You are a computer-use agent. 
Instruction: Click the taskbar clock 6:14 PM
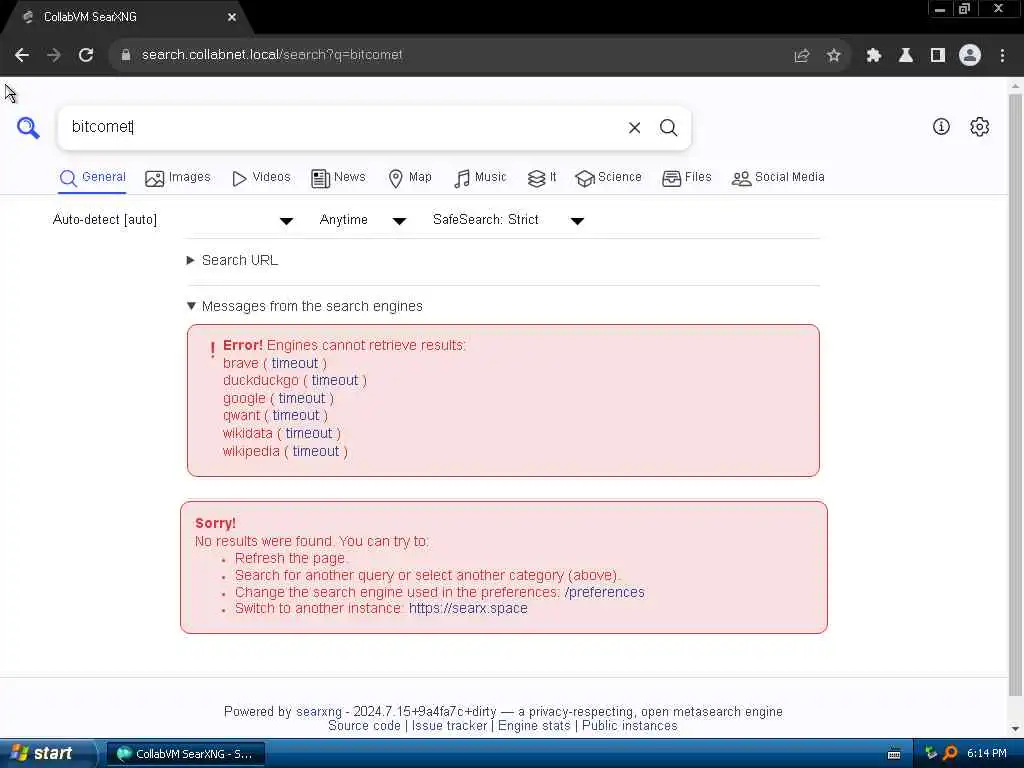[987, 754]
